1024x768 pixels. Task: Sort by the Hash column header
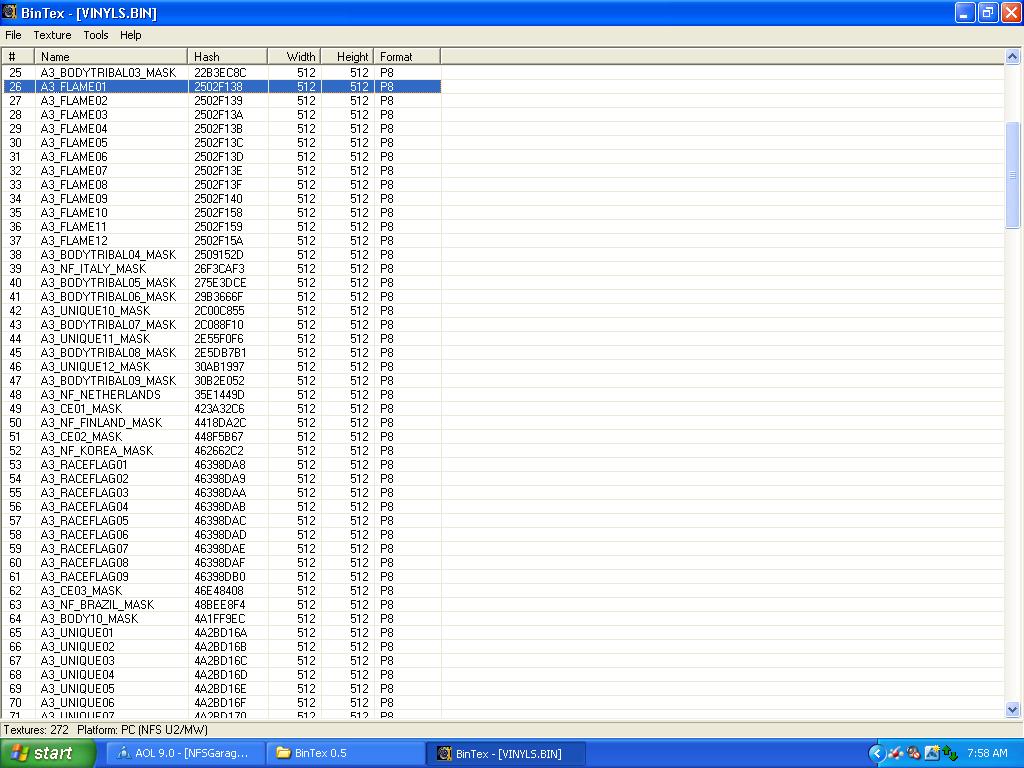point(227,57)
